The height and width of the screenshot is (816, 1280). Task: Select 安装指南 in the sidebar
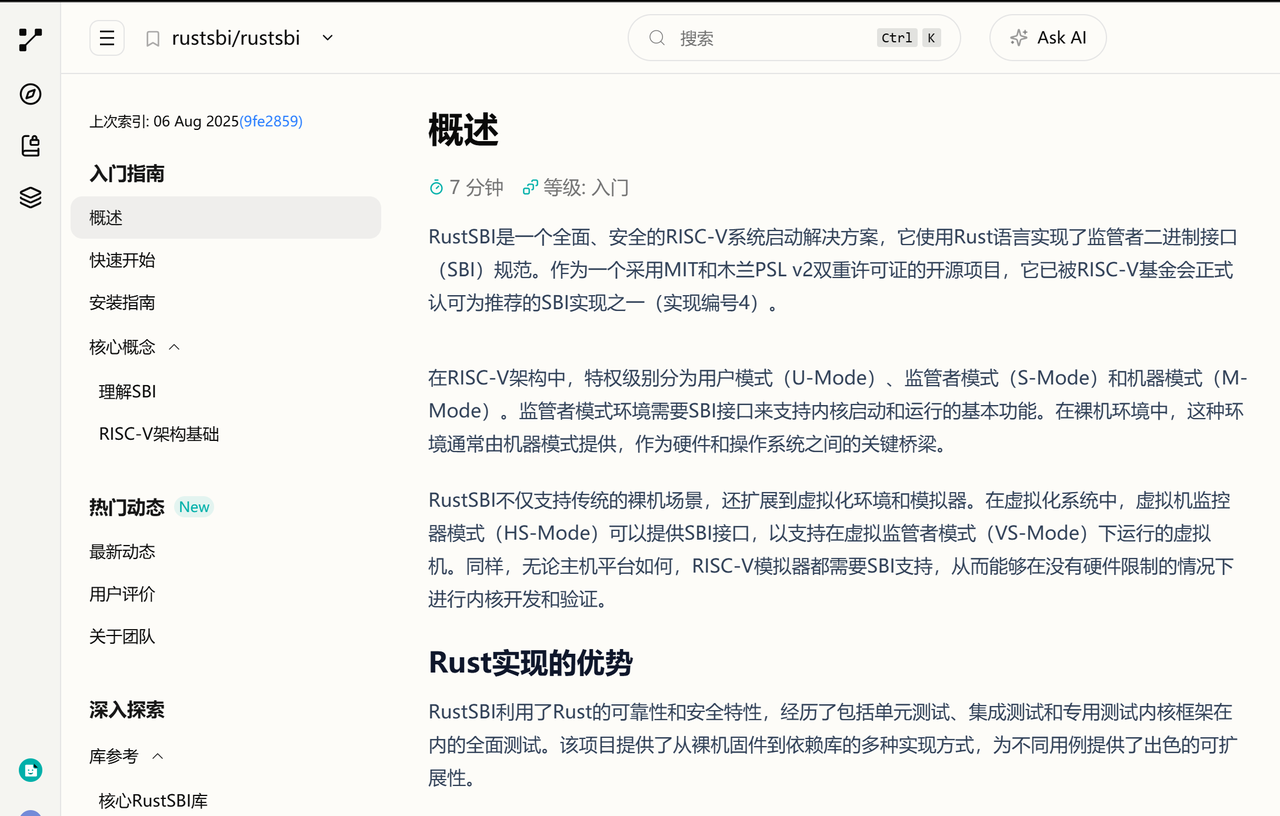click(122, 303)
